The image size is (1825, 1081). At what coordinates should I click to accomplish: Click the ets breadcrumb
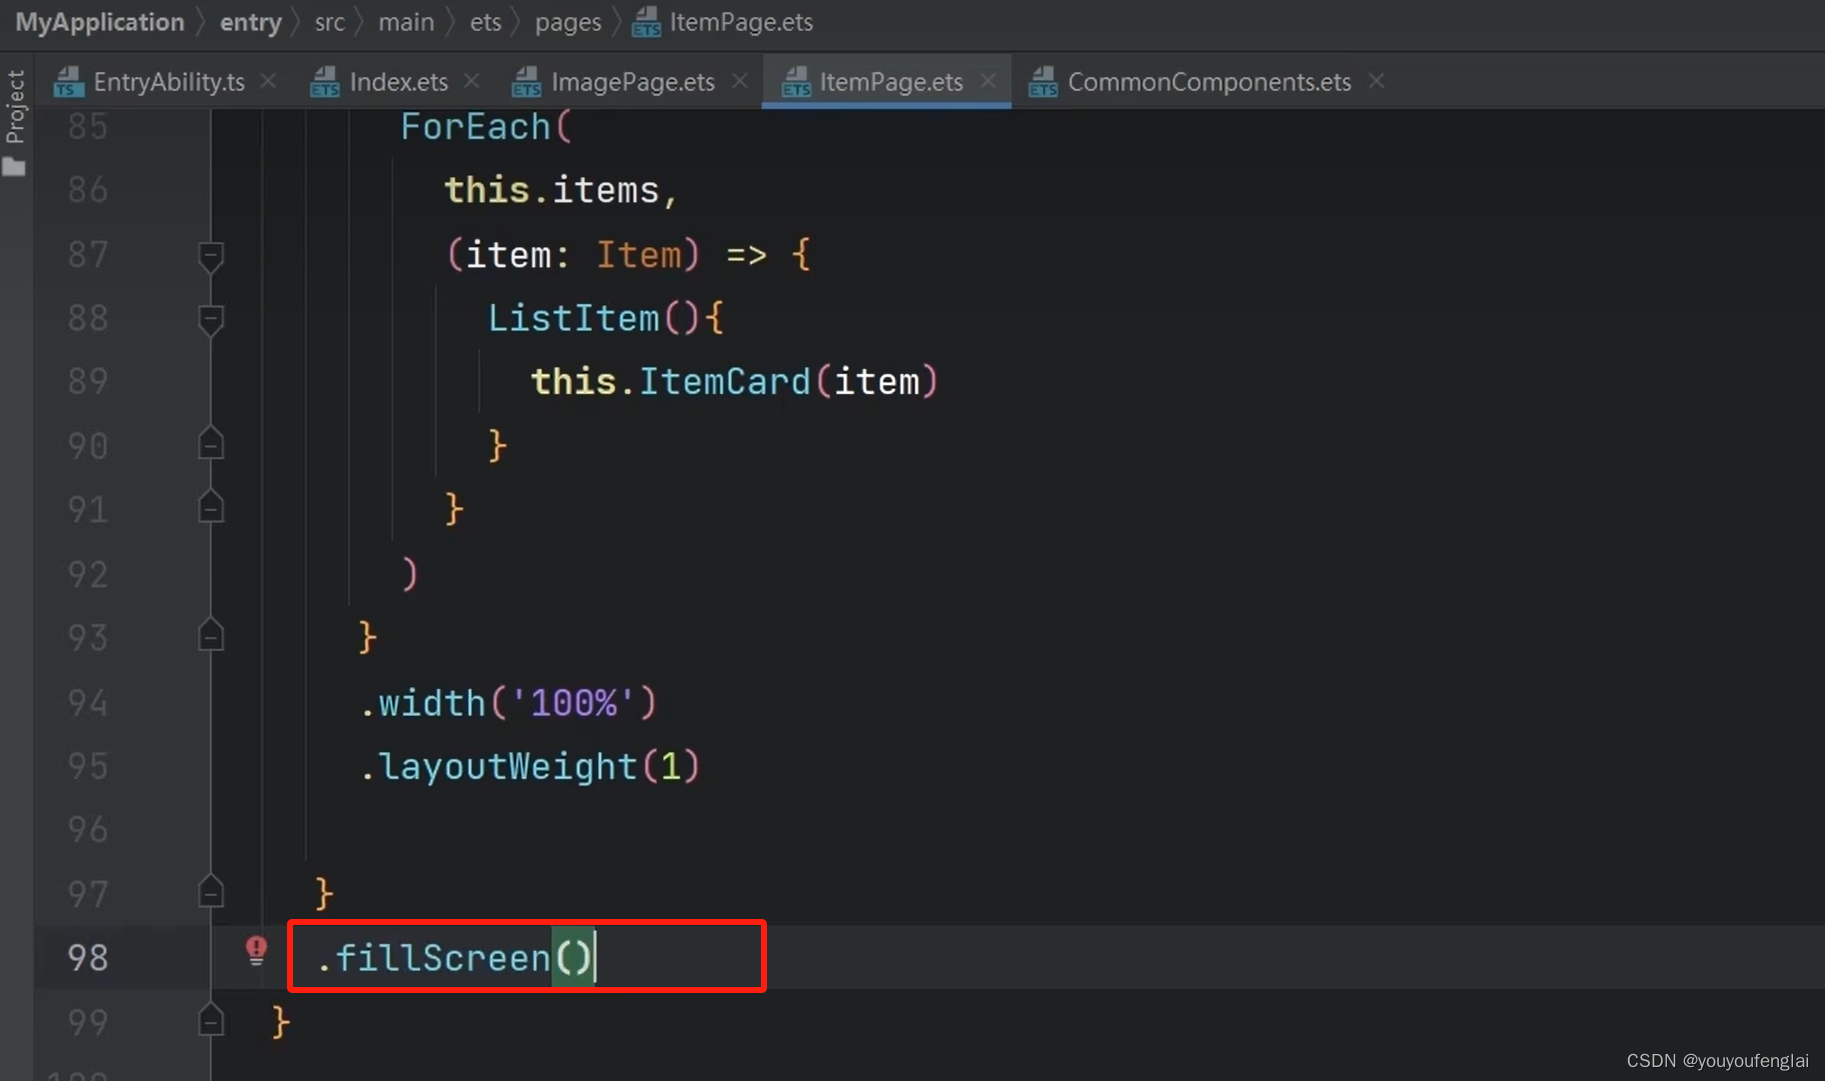[x=485, y=22]
